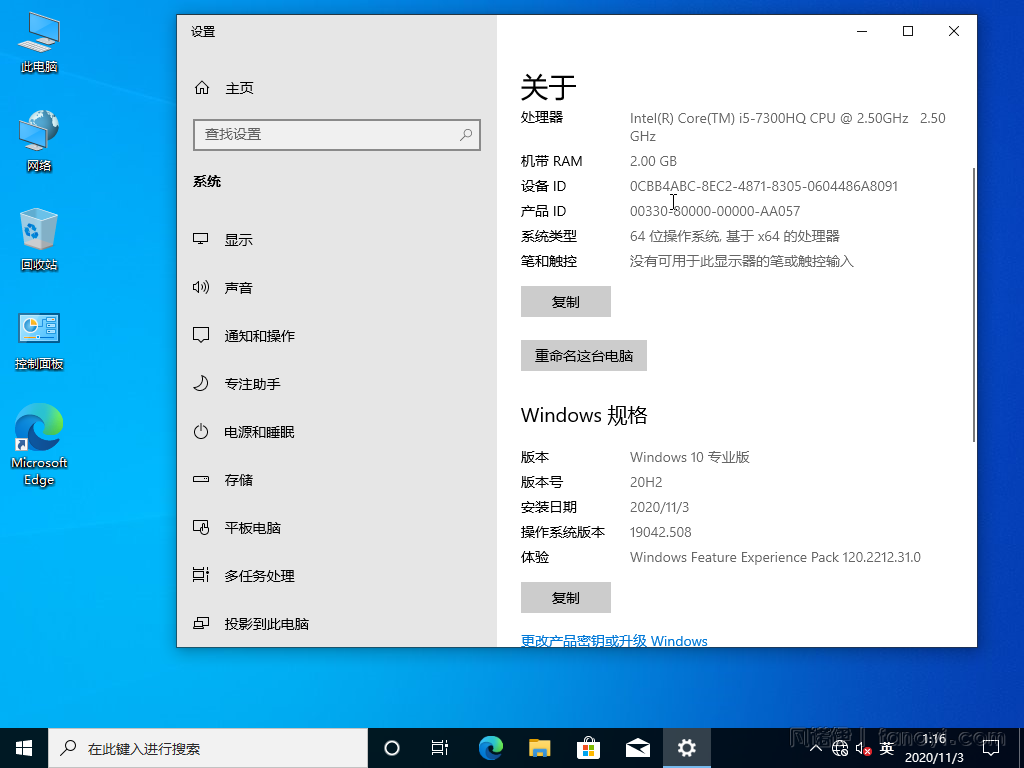
Task: Select the 投影到此电脑 projection icon
Action: point(200,624)
